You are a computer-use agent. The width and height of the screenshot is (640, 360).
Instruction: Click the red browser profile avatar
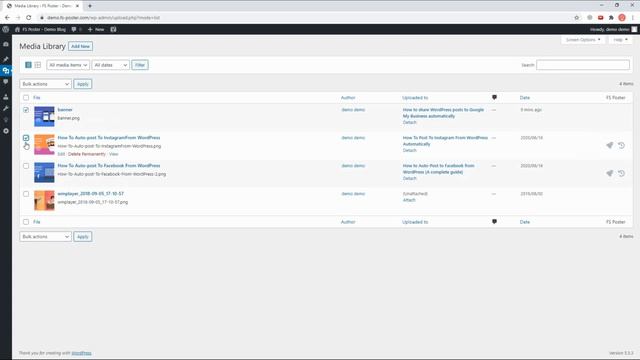(x=622, y=18)
